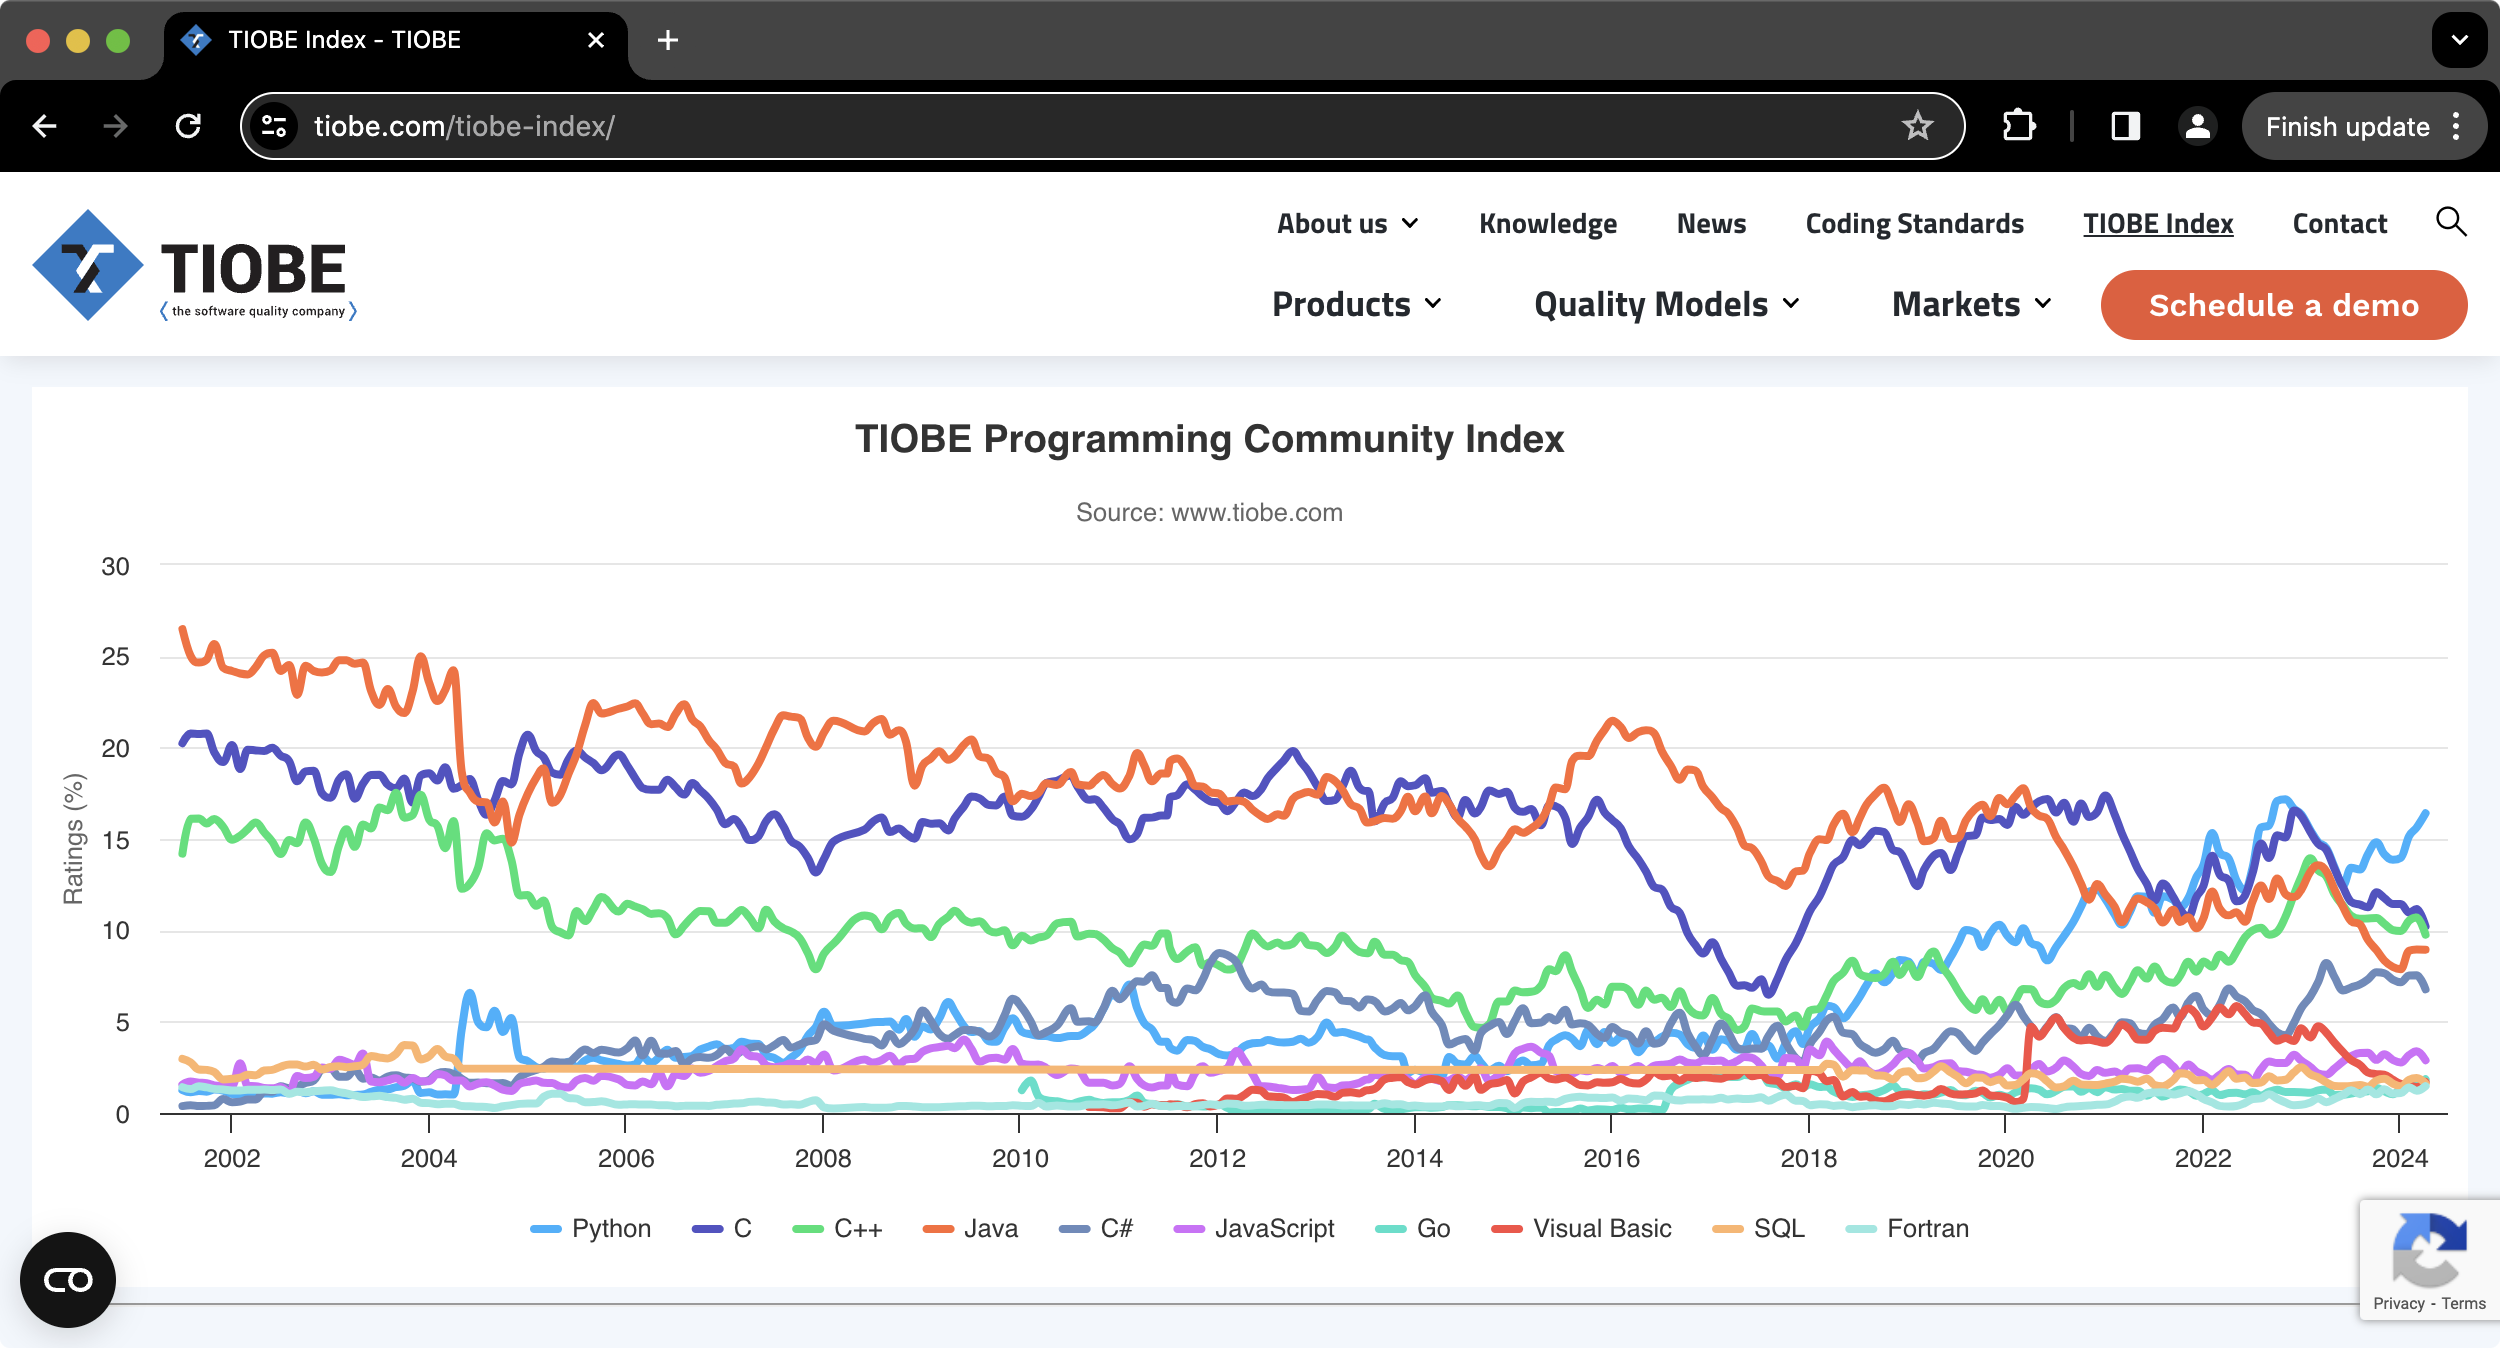Open the Coding Standards menu item
The image size is (2500, 1348).
pyautogui.click(x=1914, y=224)
